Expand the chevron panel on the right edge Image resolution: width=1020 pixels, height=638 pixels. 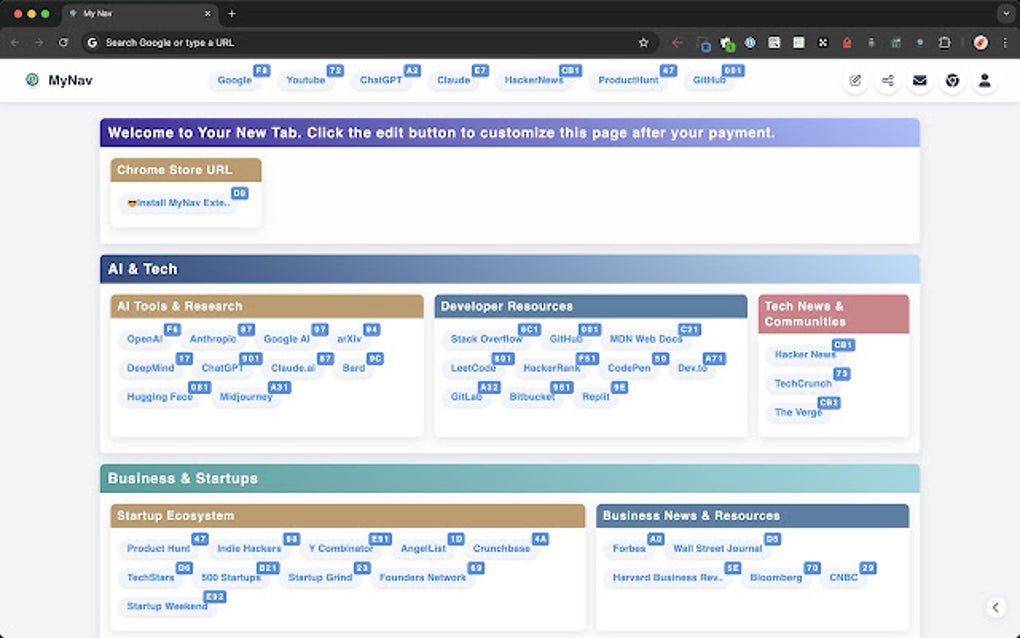(995, 607)
